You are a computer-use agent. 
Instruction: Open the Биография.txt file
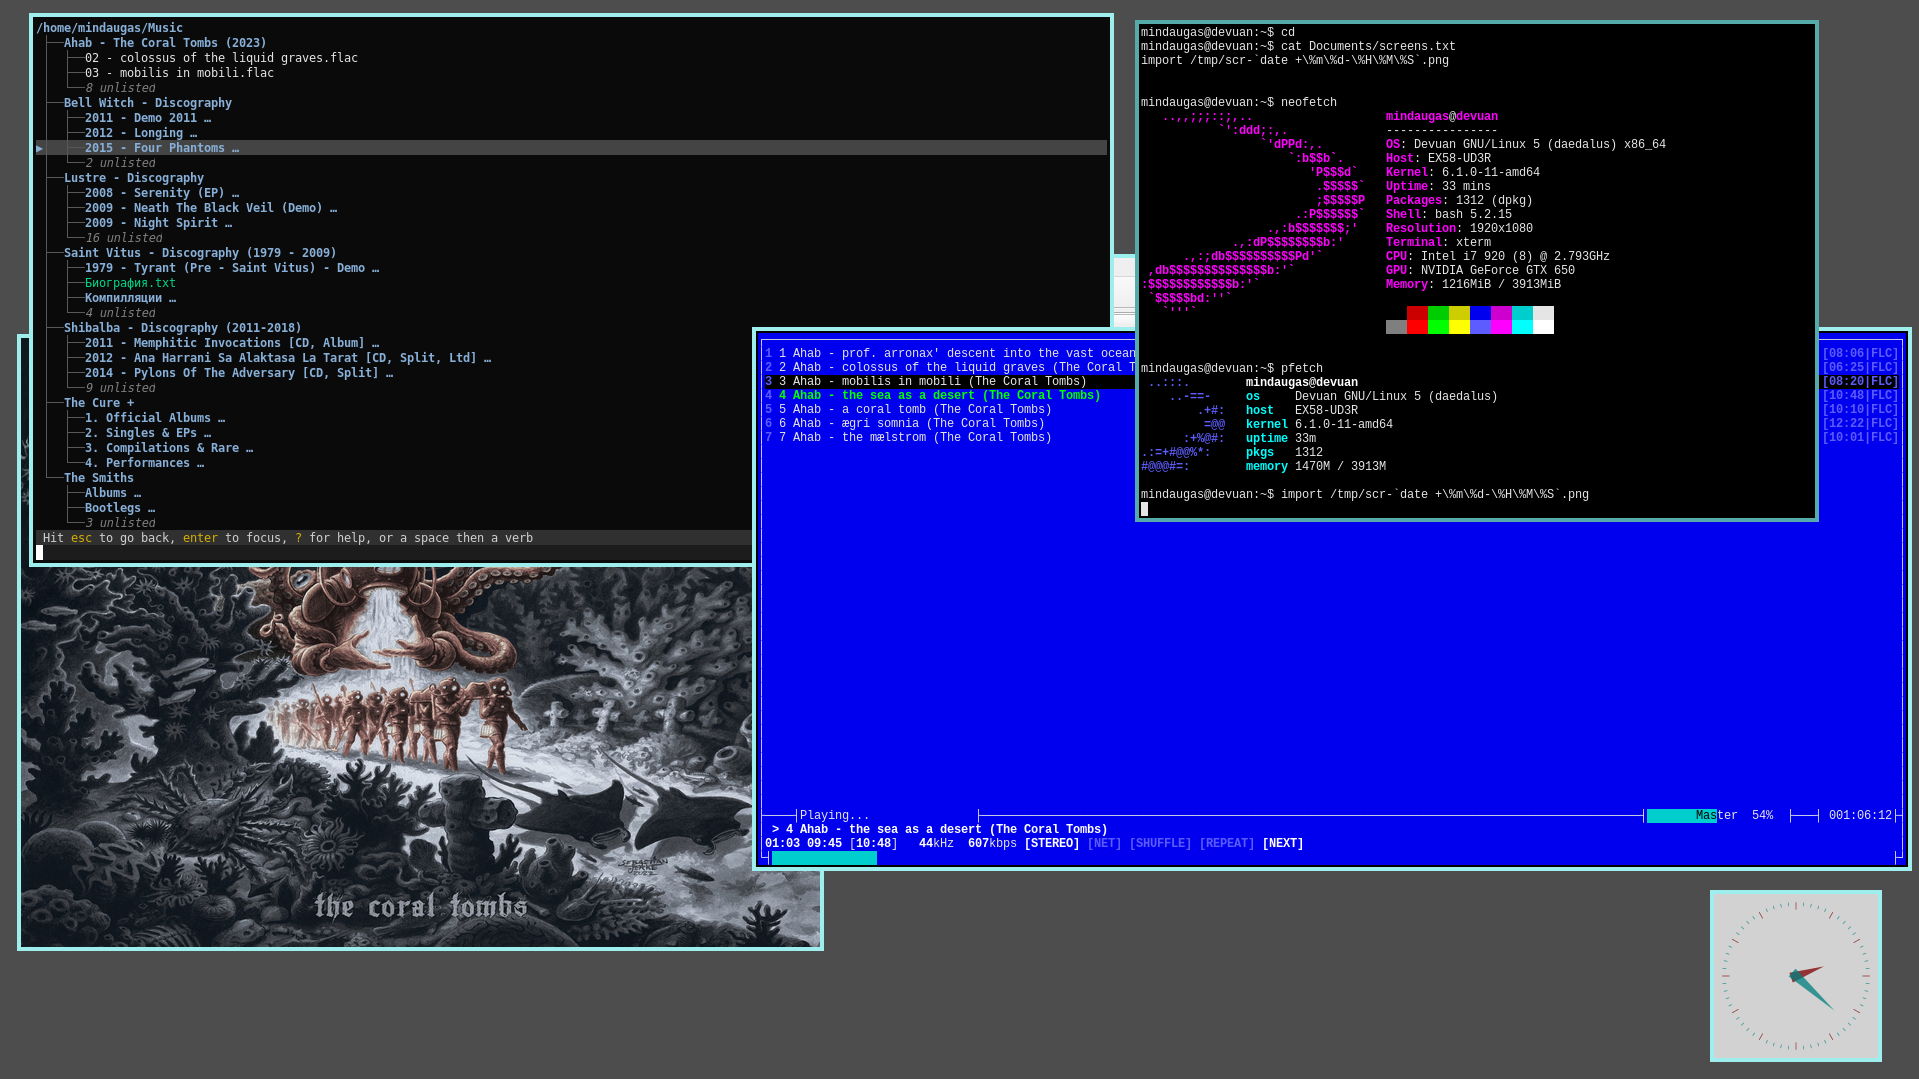[x=130, y=283]
